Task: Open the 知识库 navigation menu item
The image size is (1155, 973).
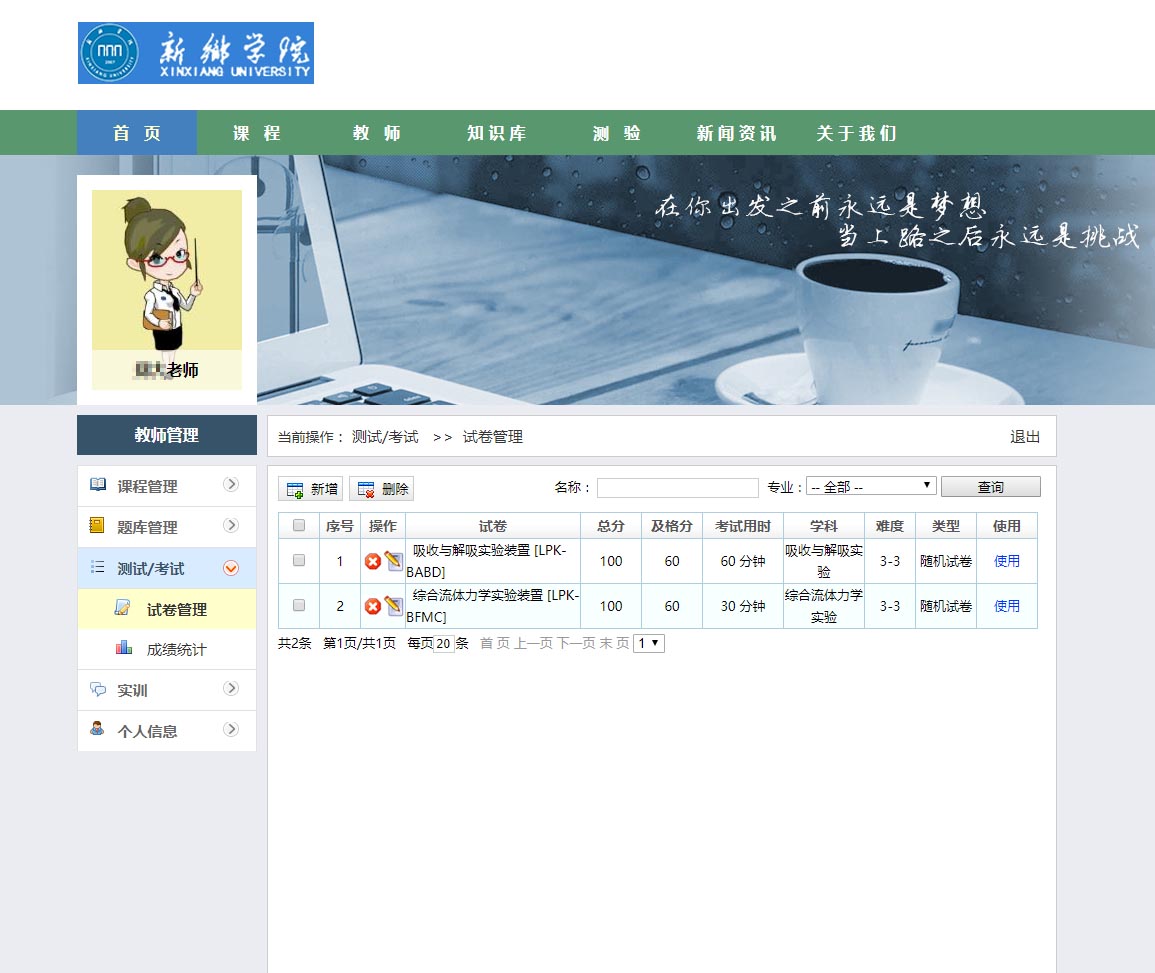Action: [x=497, y=133]
